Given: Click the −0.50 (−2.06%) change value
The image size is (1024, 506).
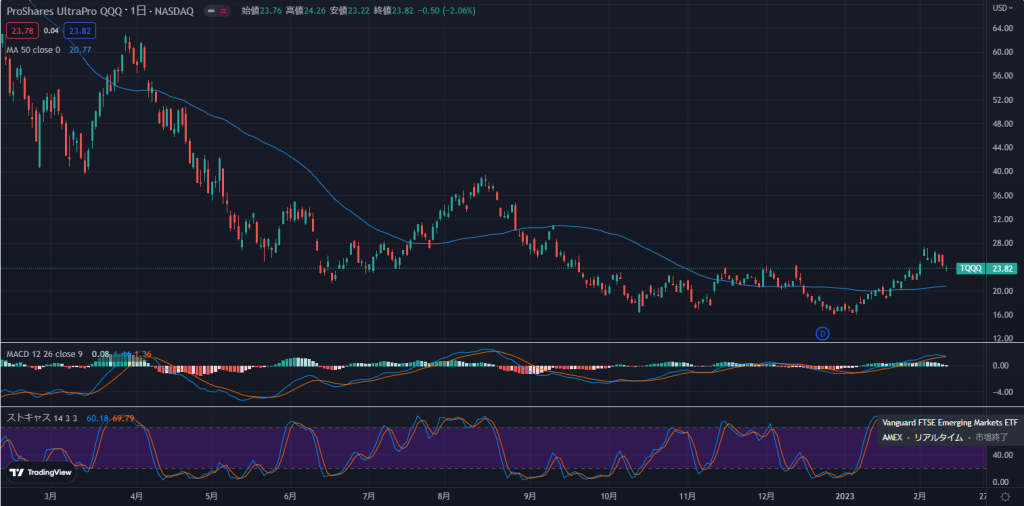Looking at the screenshot, I should 447,11.
